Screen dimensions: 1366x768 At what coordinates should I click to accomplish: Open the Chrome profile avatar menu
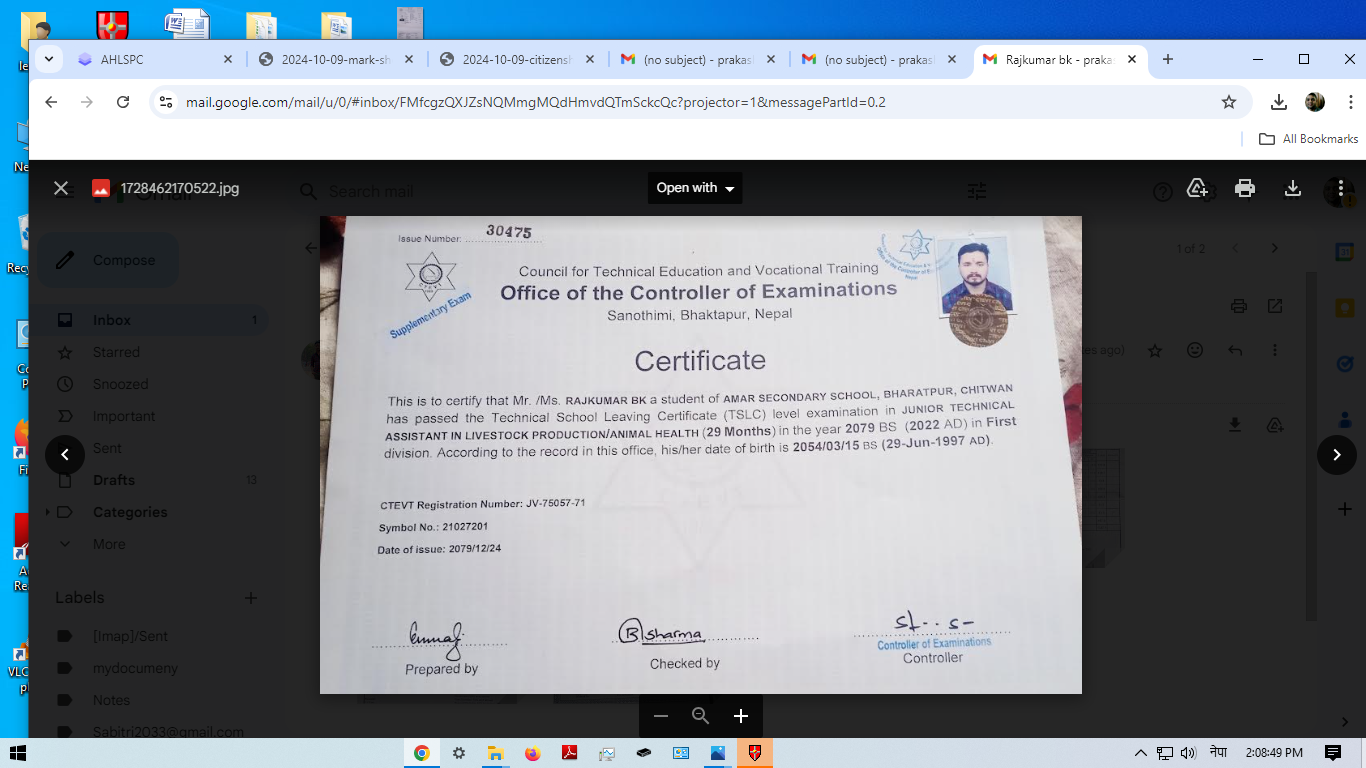coord(1315,102)
